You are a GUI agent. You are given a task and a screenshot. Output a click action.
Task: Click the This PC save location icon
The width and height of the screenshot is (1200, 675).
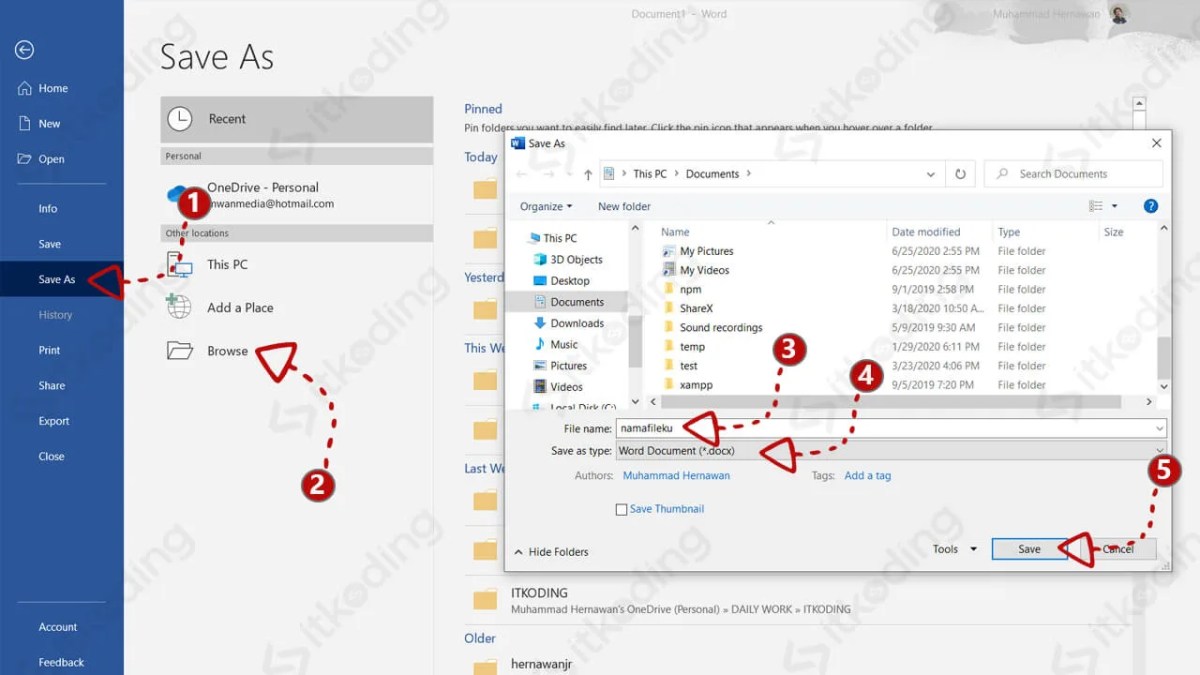(182, 262)
